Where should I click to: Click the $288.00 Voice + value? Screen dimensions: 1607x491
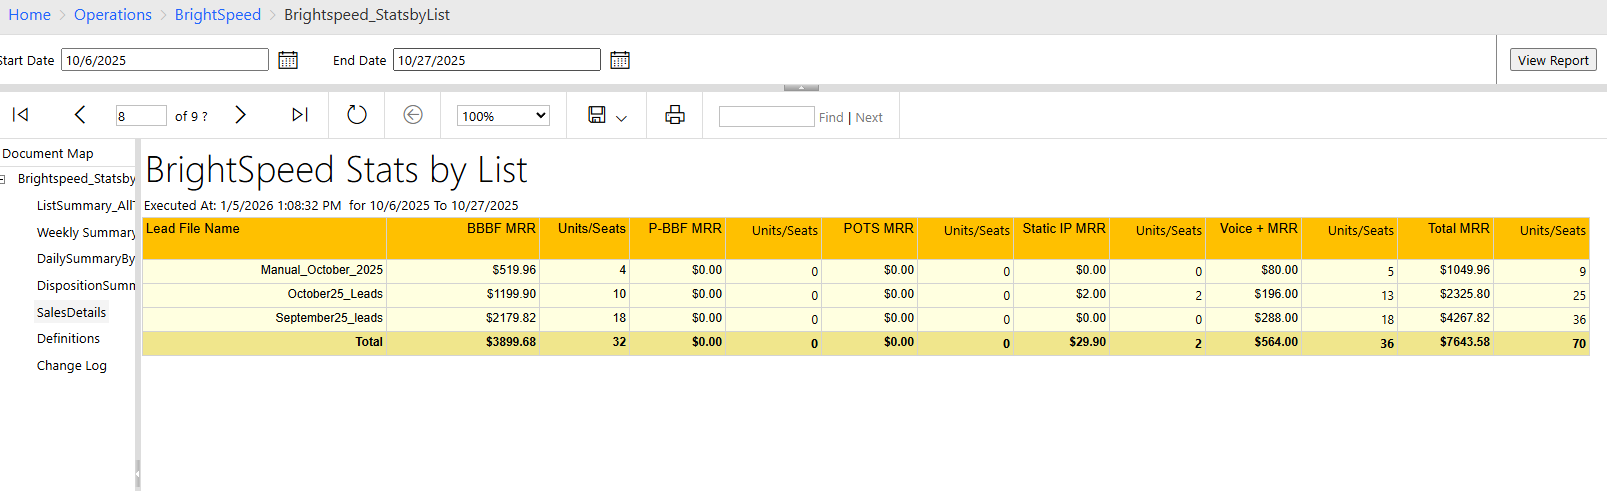point(1276,318)
